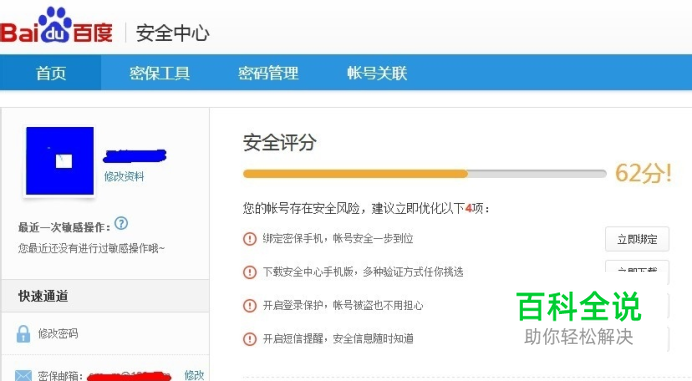Open the 修改资料 link

[x=124, y=177]
